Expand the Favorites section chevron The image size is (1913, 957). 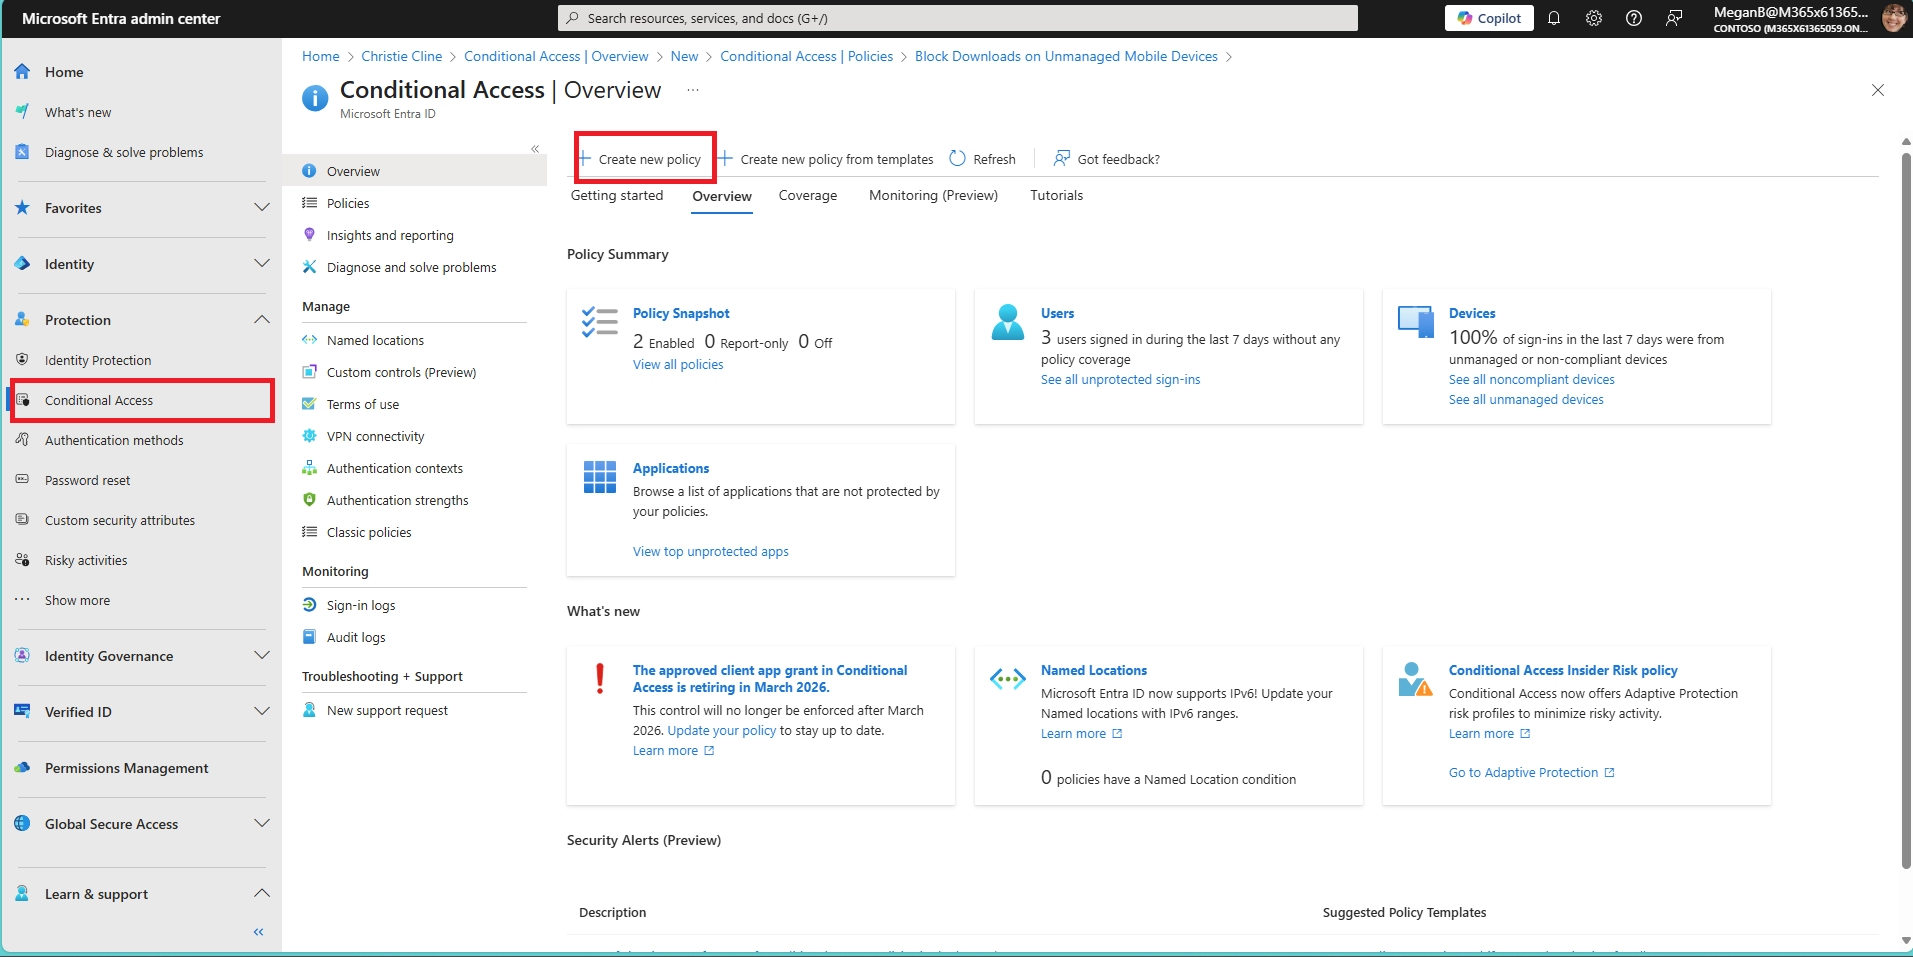262,208
